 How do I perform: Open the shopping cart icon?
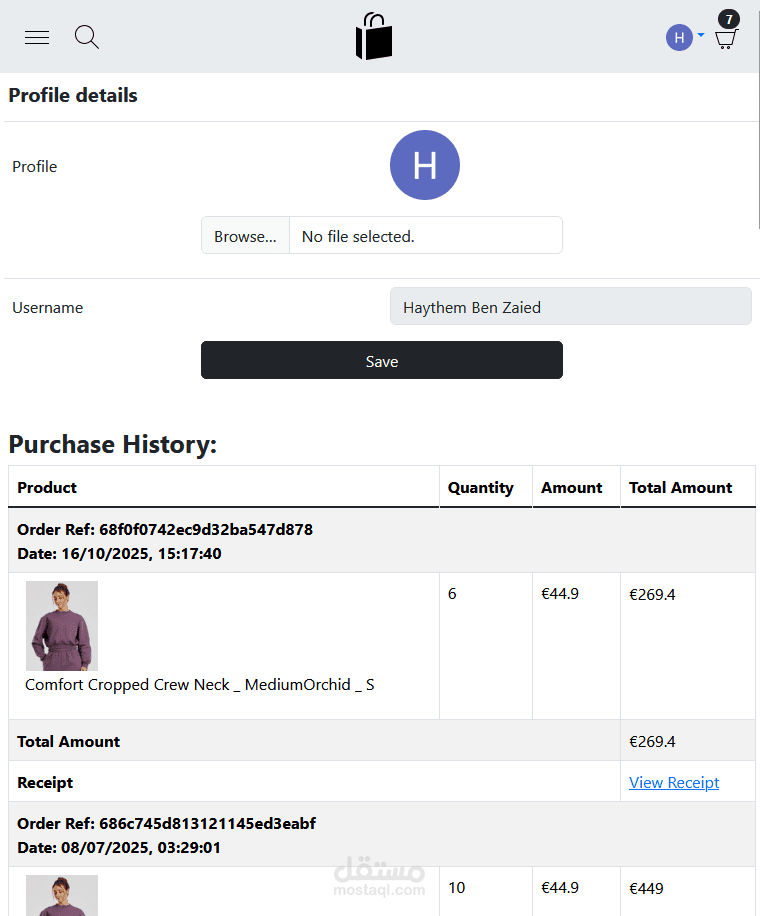click(727, 40)
